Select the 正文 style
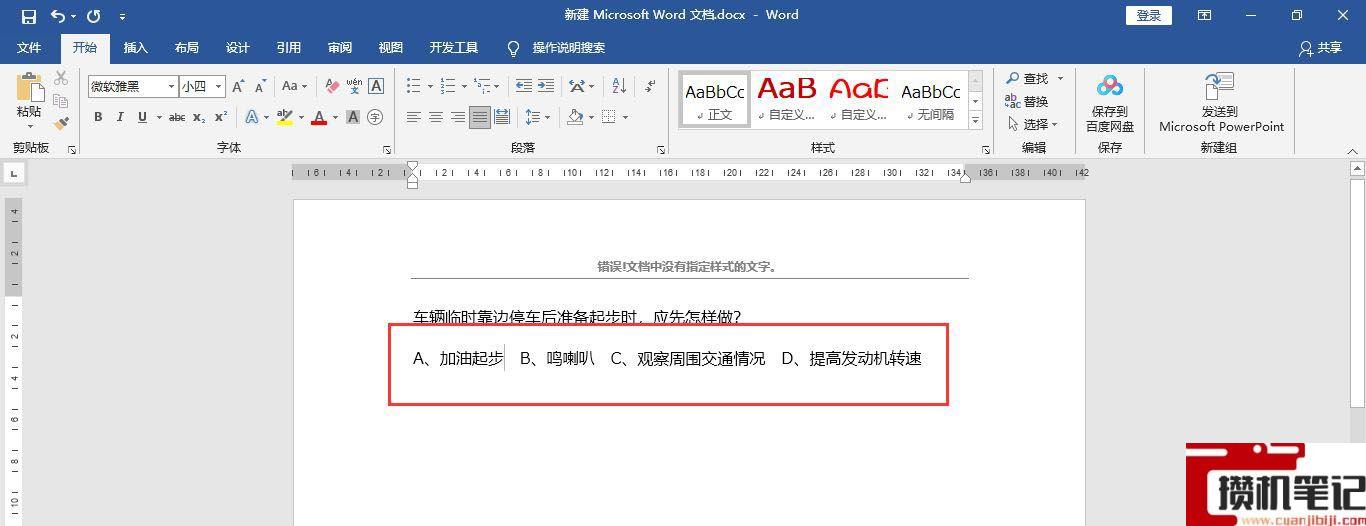This screenshot has width=1366, height=526. click(715, 99)
